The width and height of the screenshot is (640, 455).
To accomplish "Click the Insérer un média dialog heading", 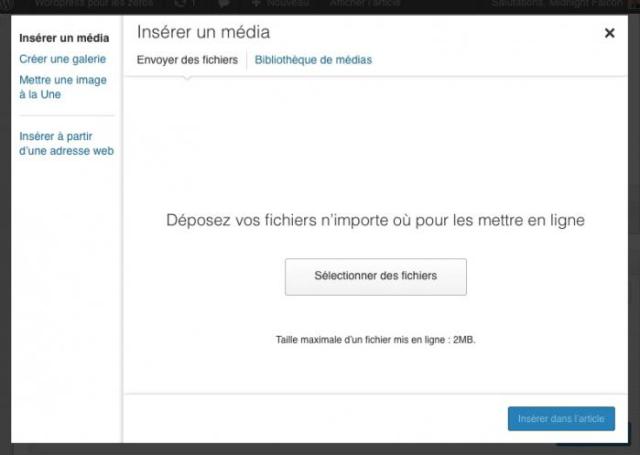I will (x=203, y=33).
